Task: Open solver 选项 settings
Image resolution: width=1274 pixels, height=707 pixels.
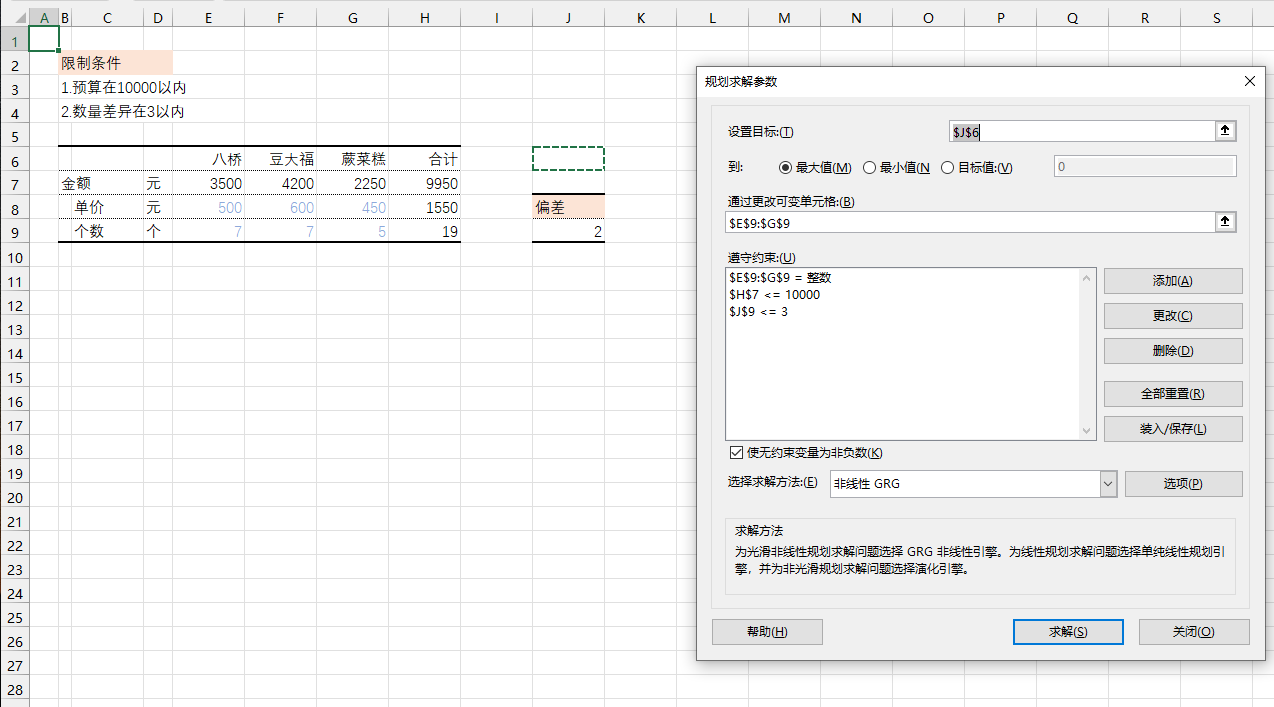Action: (1183, 484)
